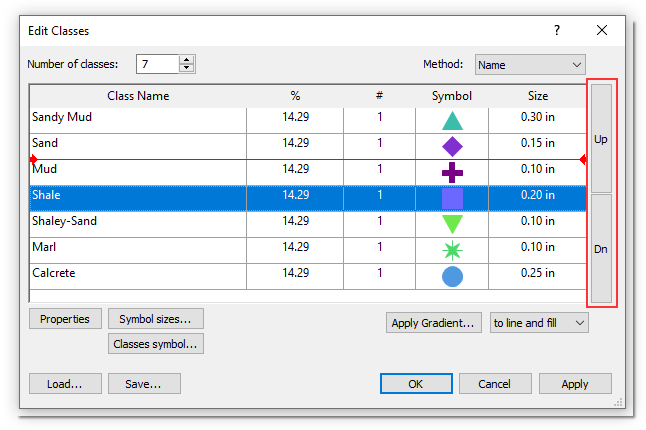This screenshot has width=646, height=430.
Task: Click the teal triangle symbol for Sandy Mud
Action: [452, 121]
